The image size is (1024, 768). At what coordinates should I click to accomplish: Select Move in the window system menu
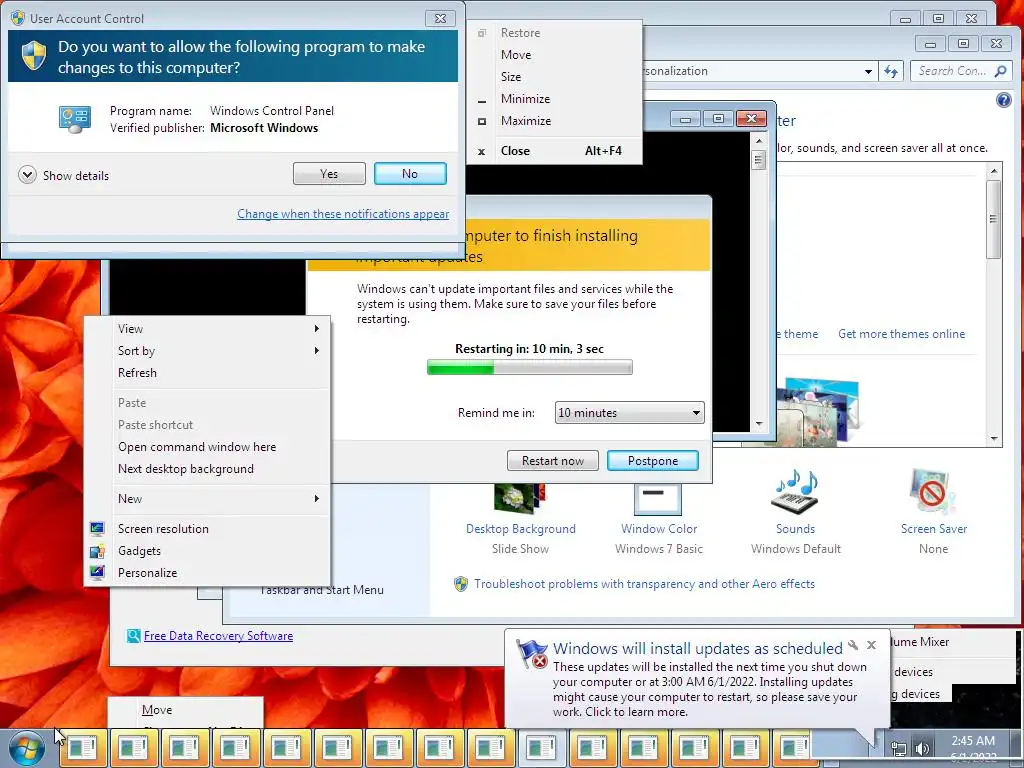point(554,55)
